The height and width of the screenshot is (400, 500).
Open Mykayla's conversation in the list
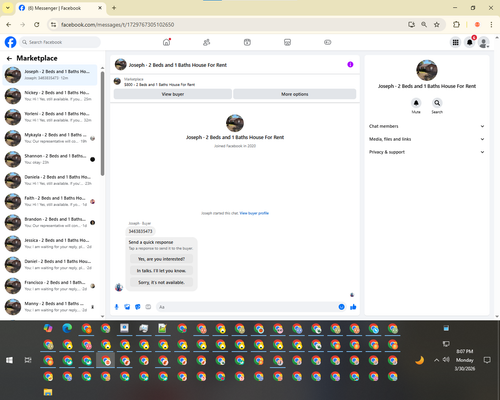(x=50, y=138)
